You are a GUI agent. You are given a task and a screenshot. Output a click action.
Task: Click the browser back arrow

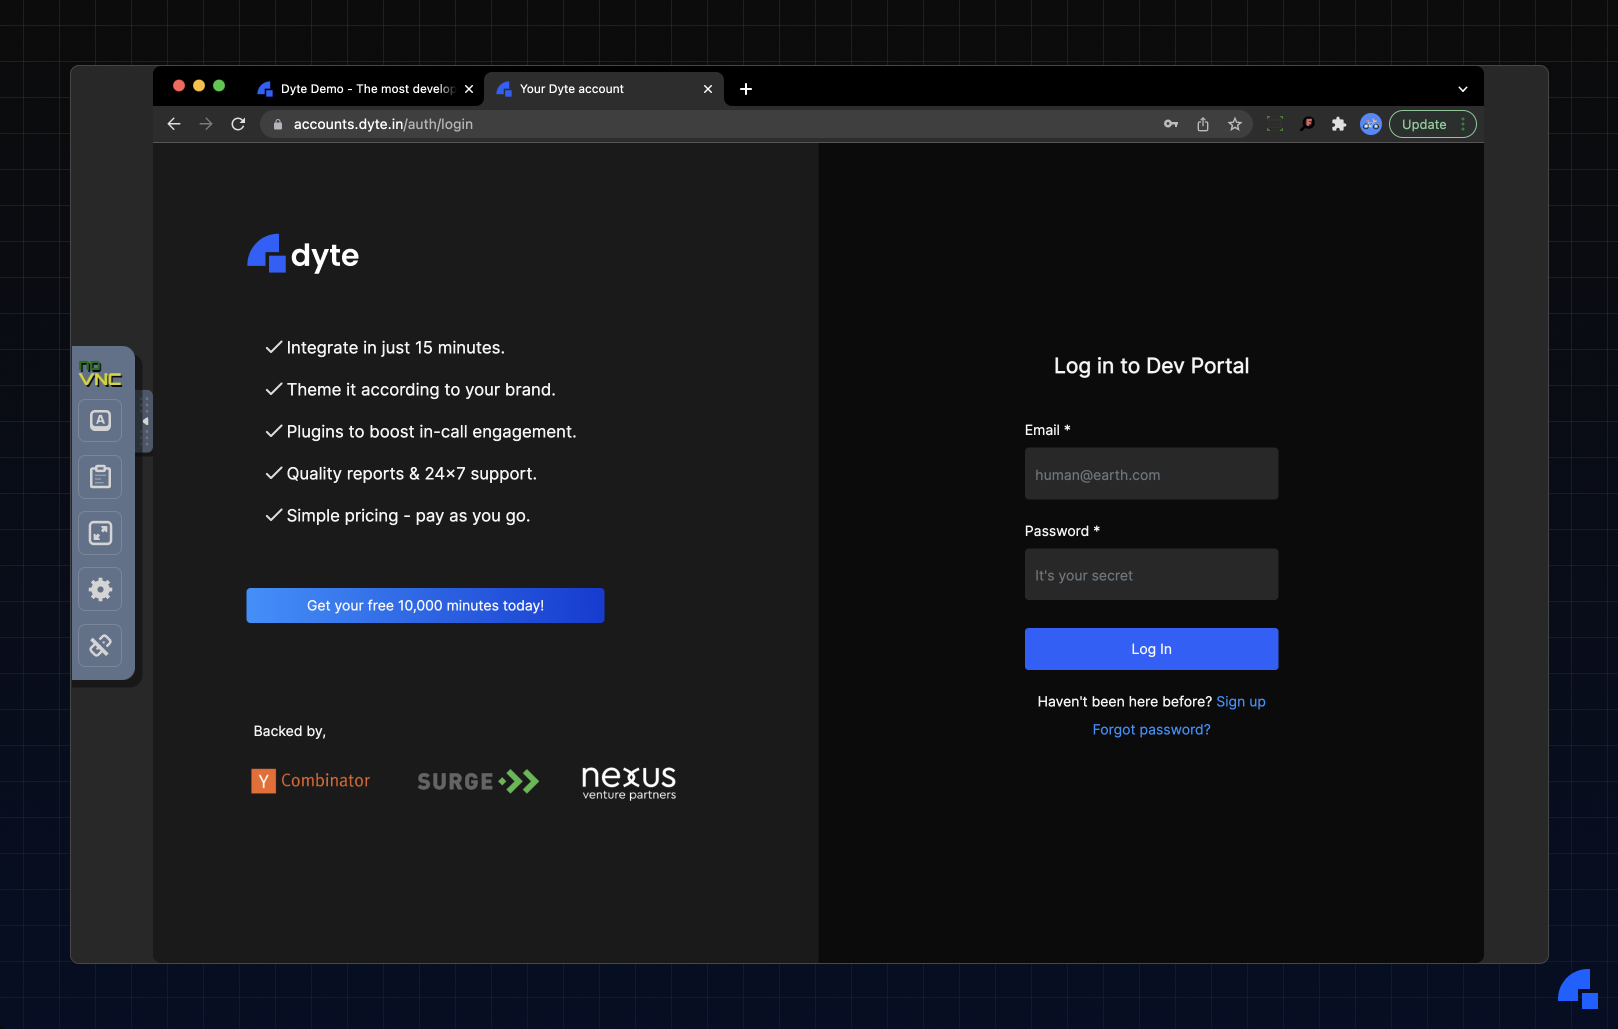point(174,124)
